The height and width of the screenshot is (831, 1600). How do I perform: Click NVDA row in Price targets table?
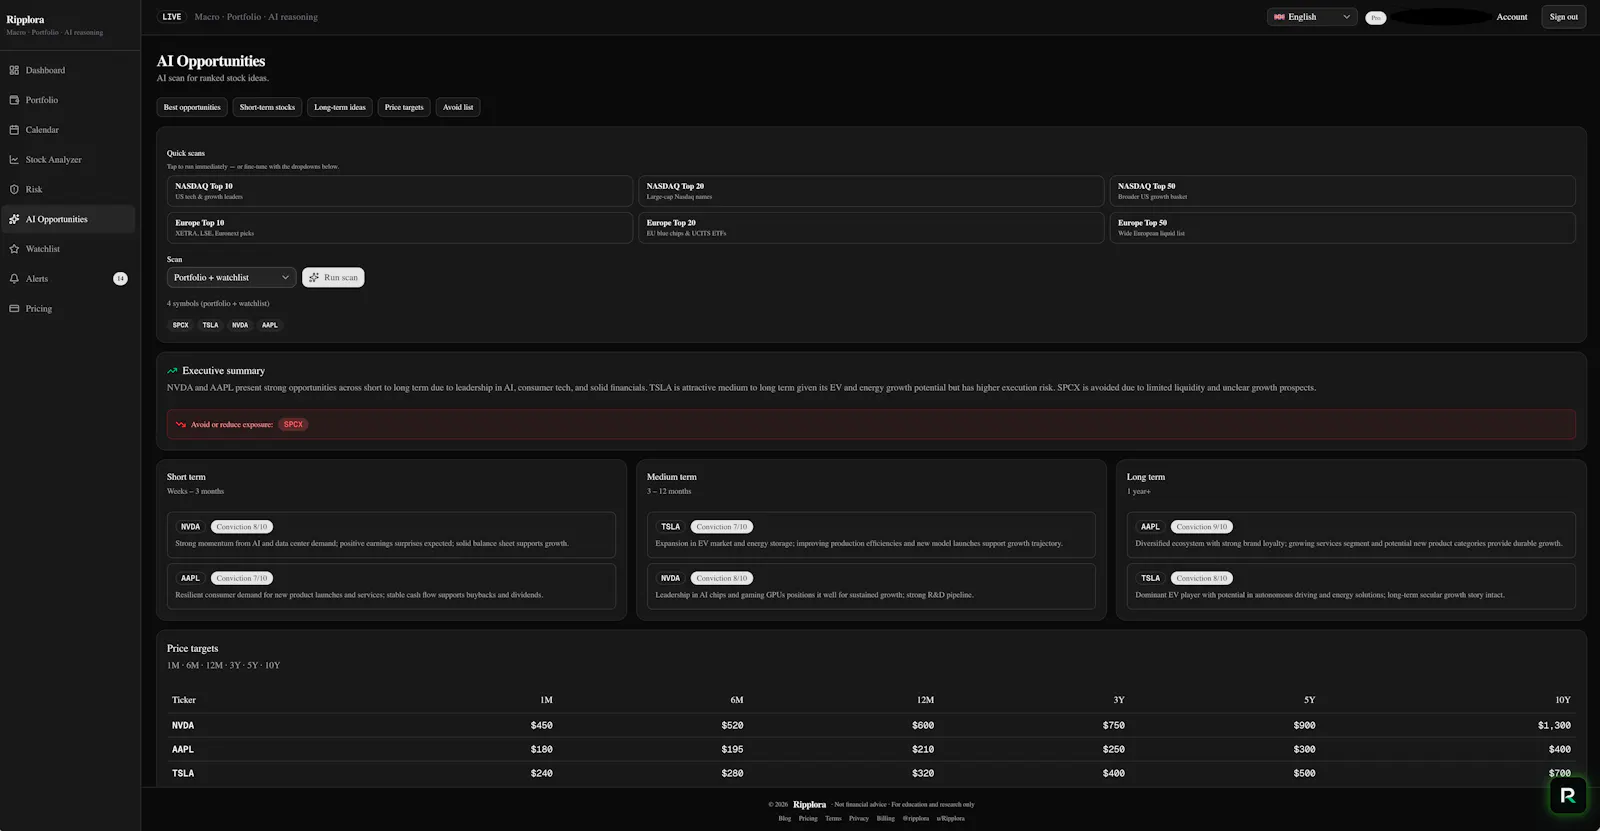pyautogui.click(x=871, y=726)
